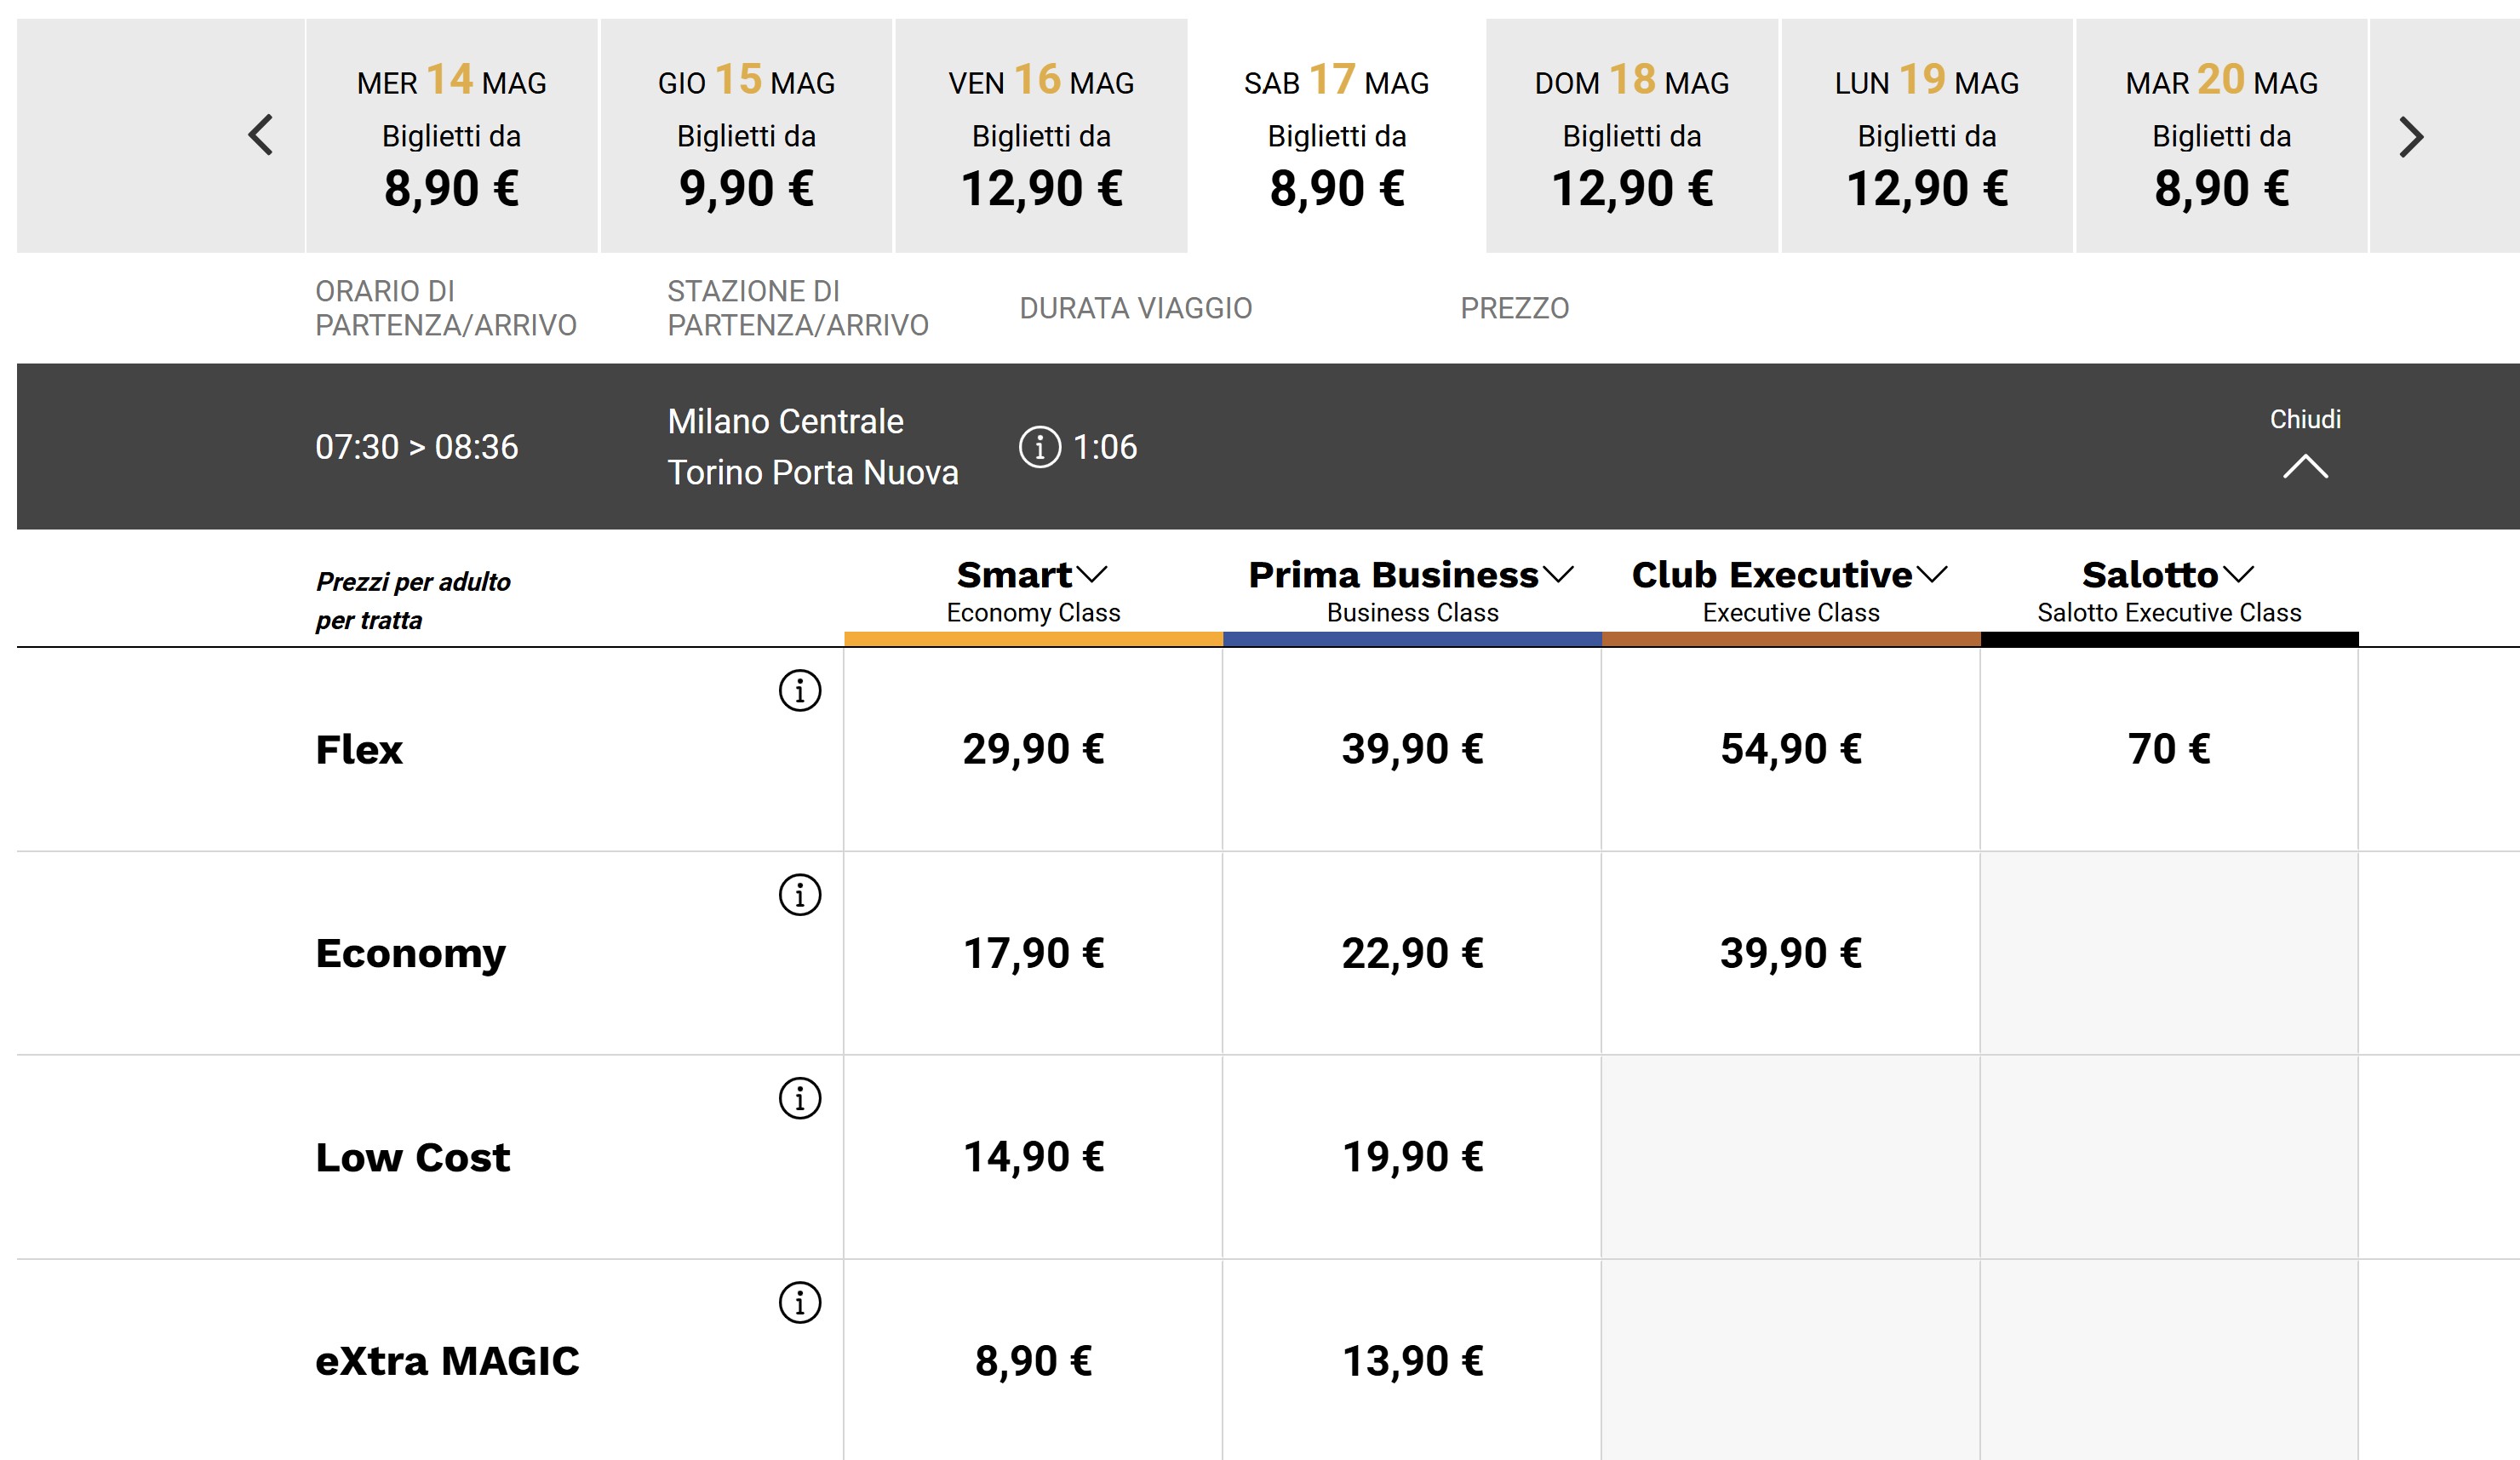2520x1460 pixels.
Task: Open the Club Executive class dropdown
Action: pos(1932,575)
